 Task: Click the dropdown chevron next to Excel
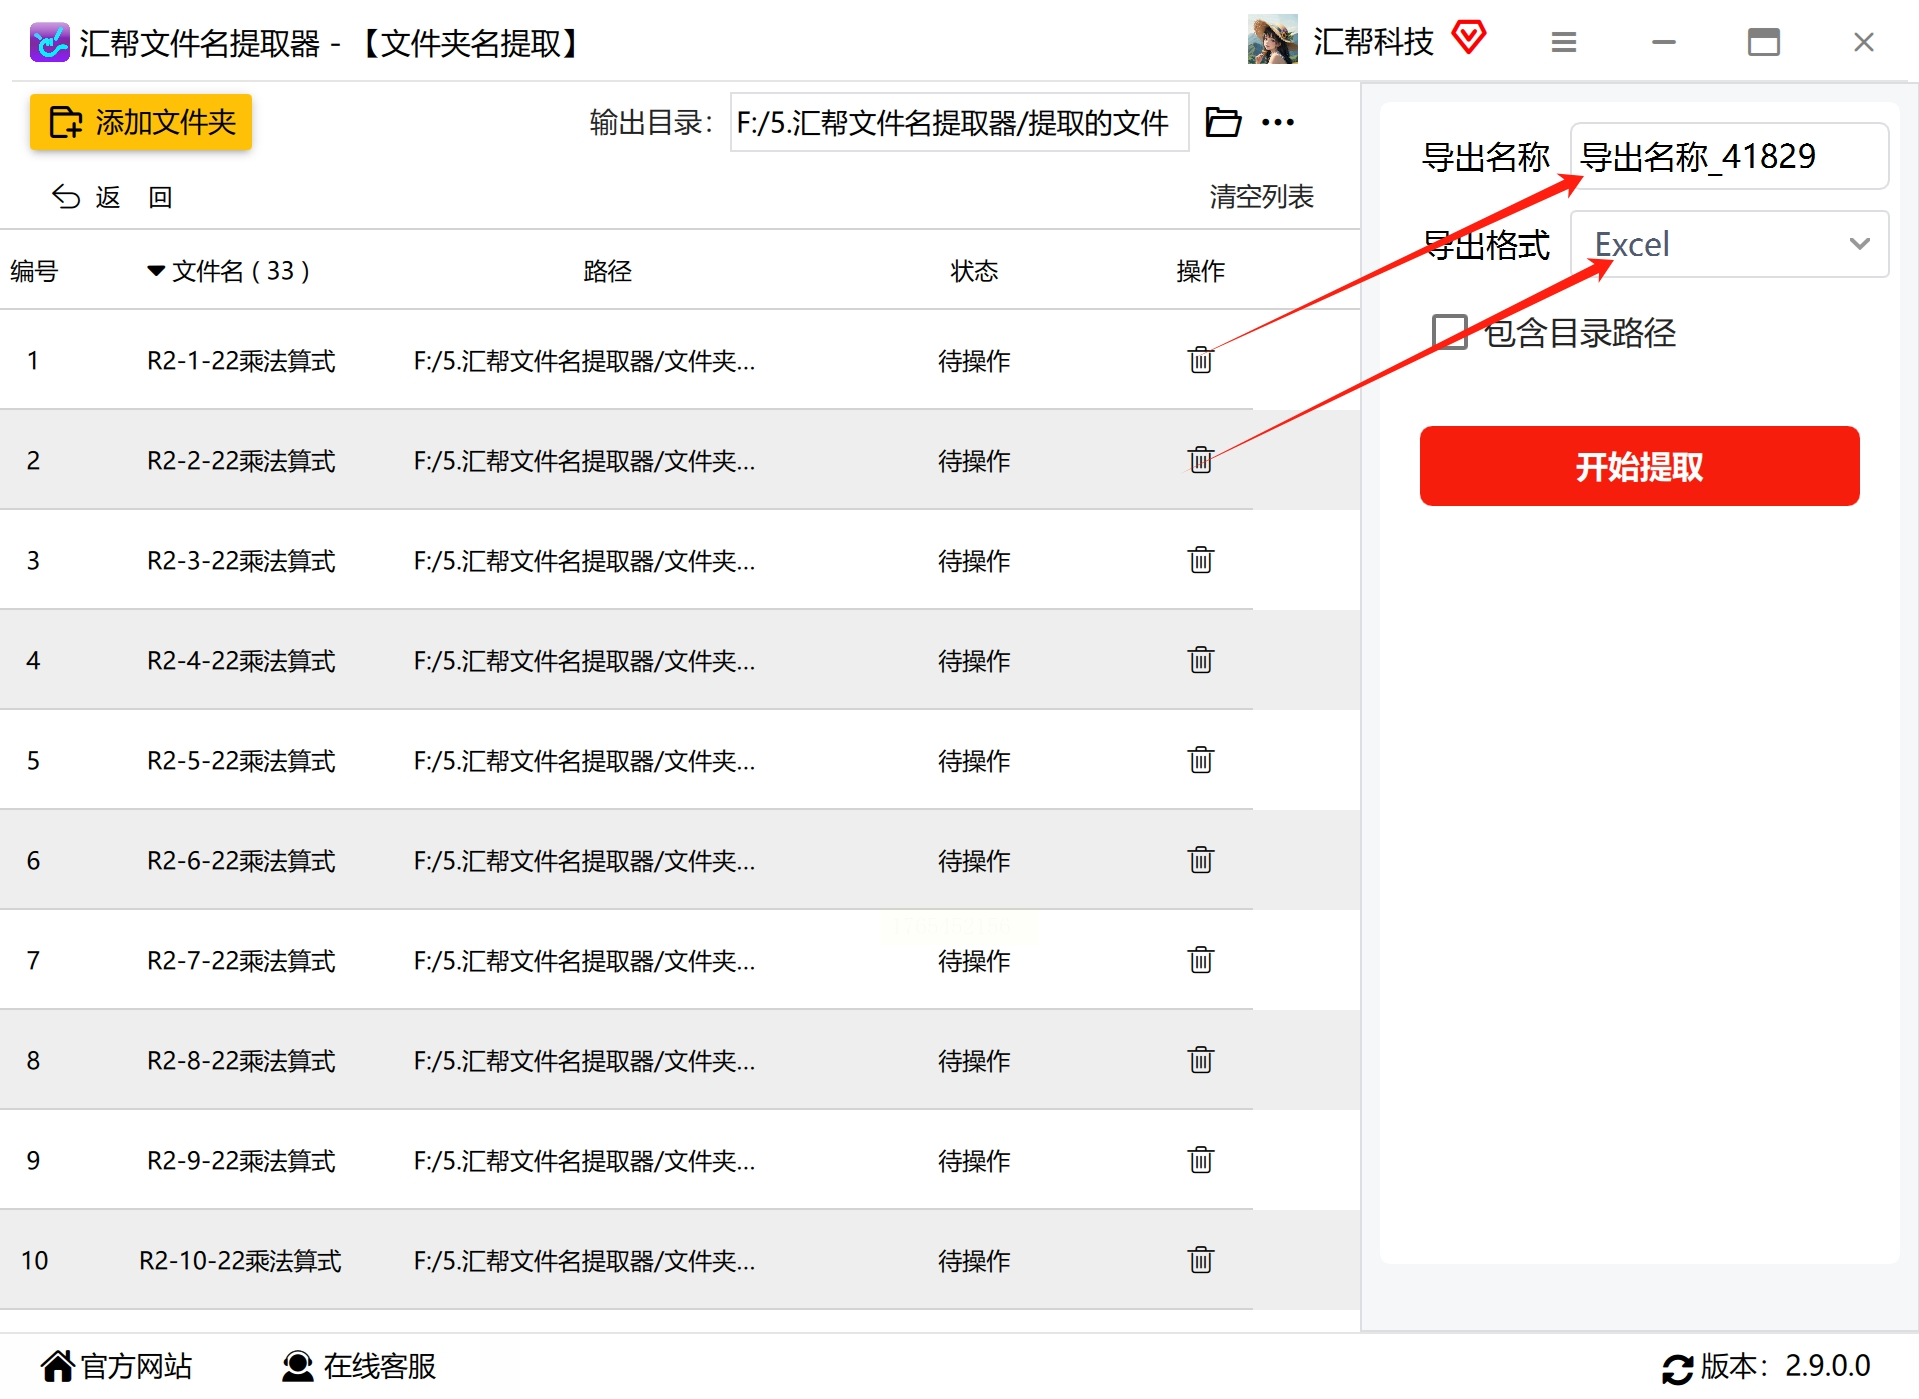click(1859, 244)
